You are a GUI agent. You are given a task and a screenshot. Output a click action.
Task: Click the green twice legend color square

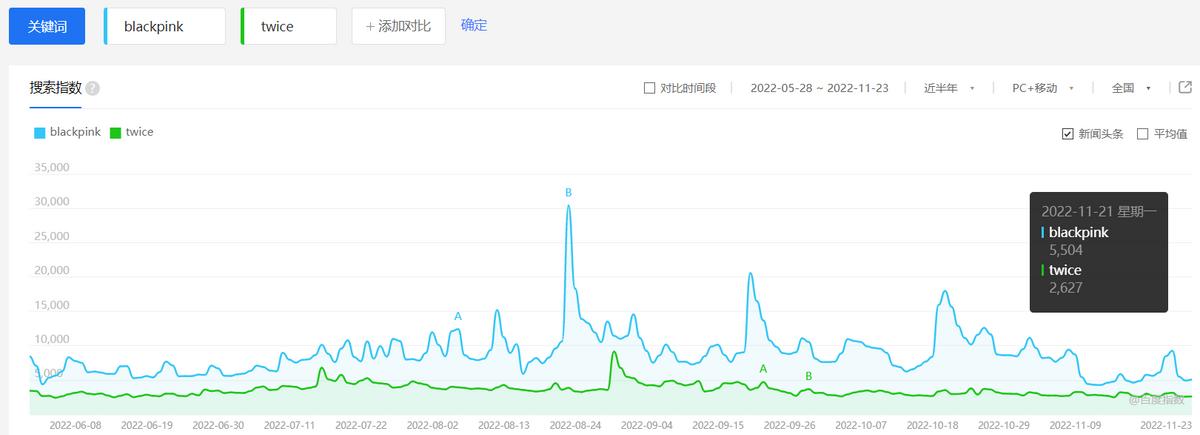click(115, 132)
